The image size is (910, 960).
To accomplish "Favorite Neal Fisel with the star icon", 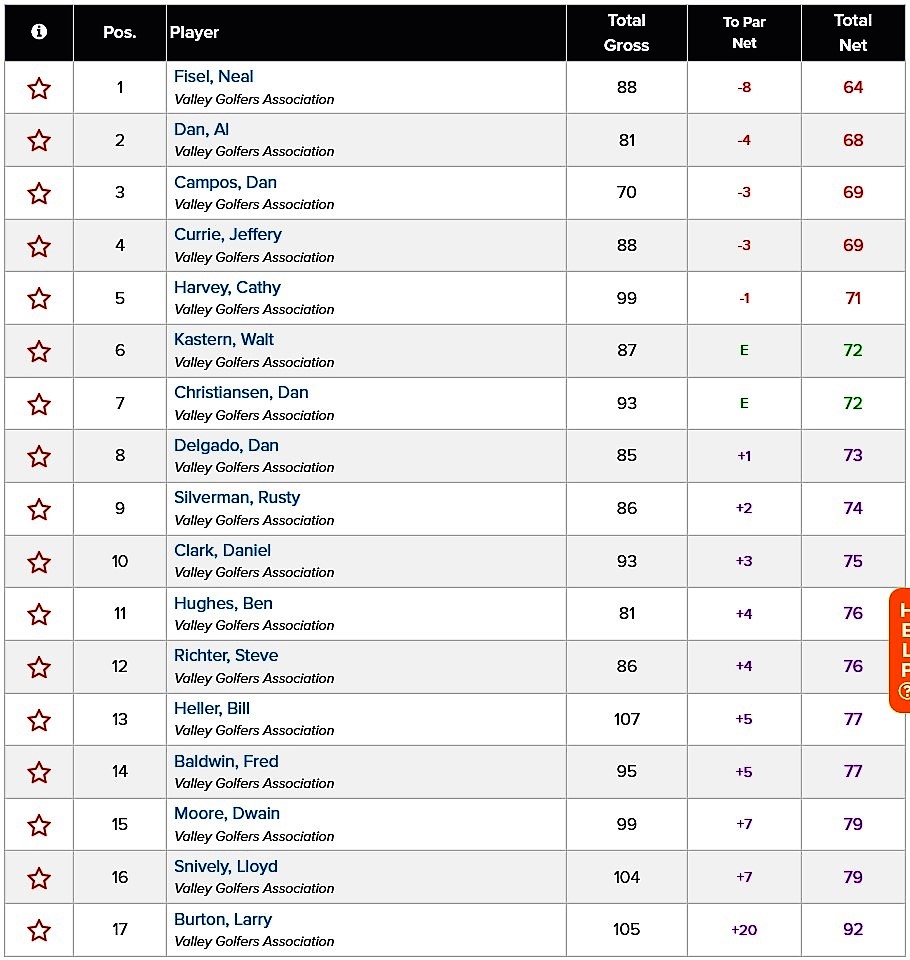I will point(39,88).
